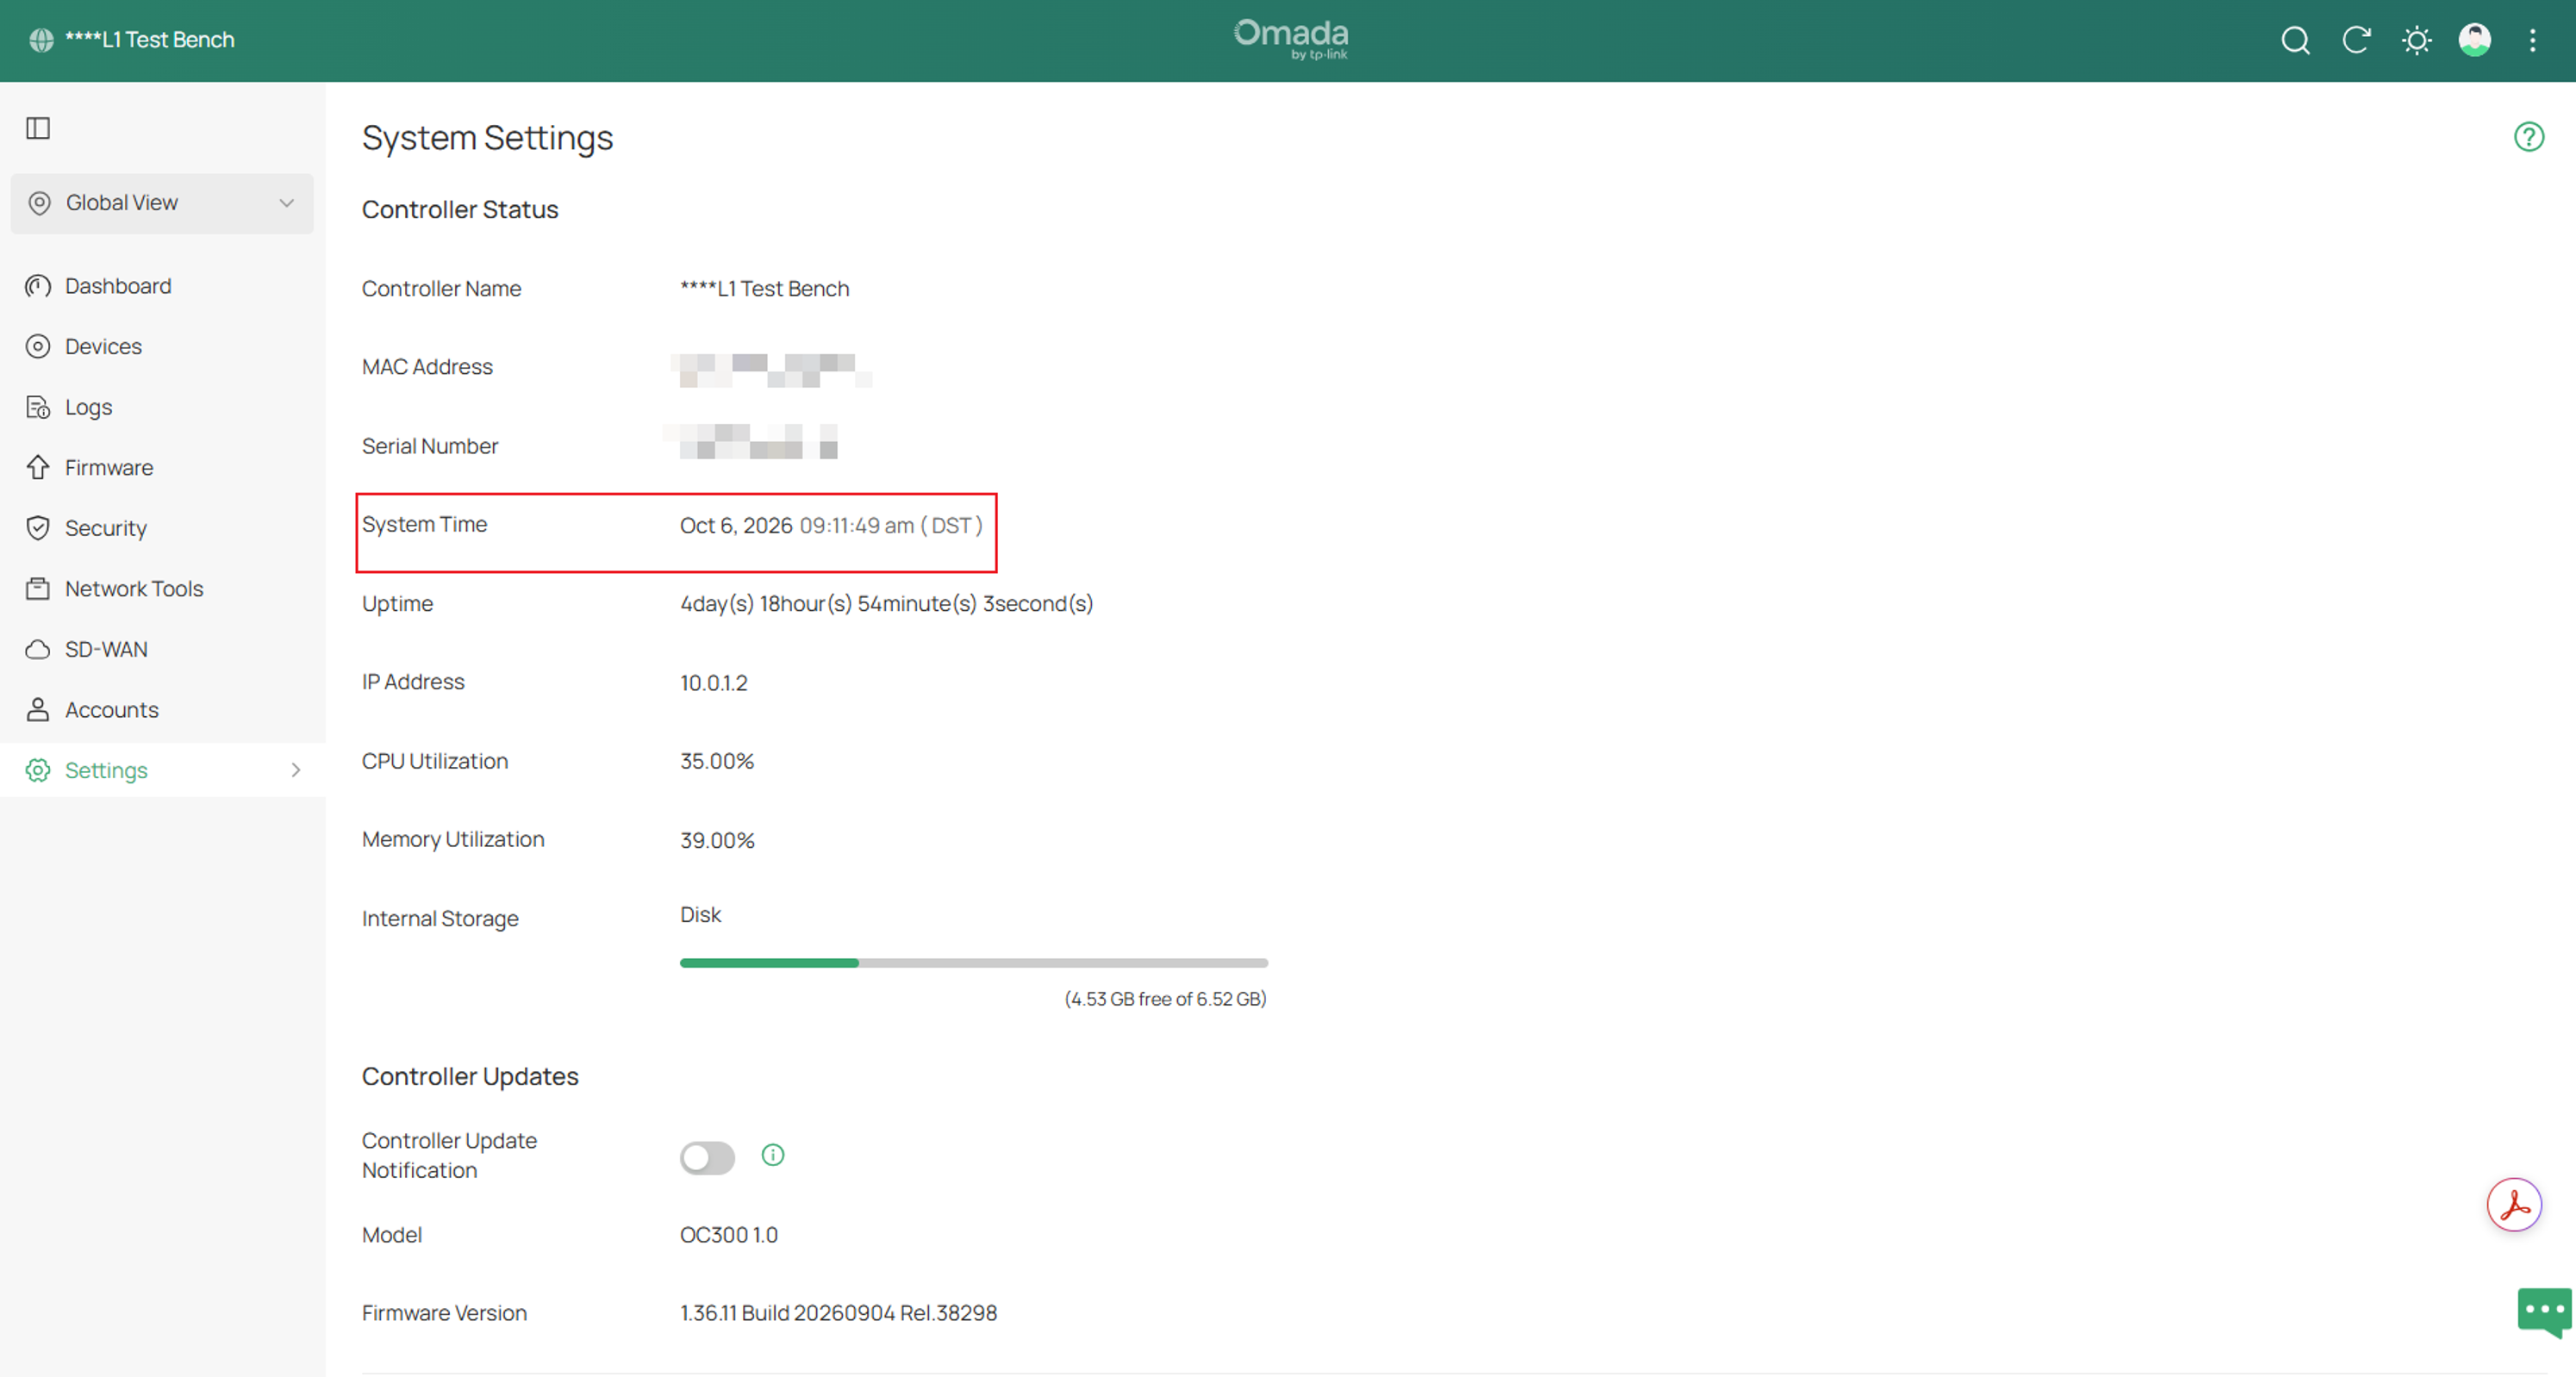Toggle the light/dark theme sun icon
Screen dimensions: 2576x1377
coord(2416,40)
